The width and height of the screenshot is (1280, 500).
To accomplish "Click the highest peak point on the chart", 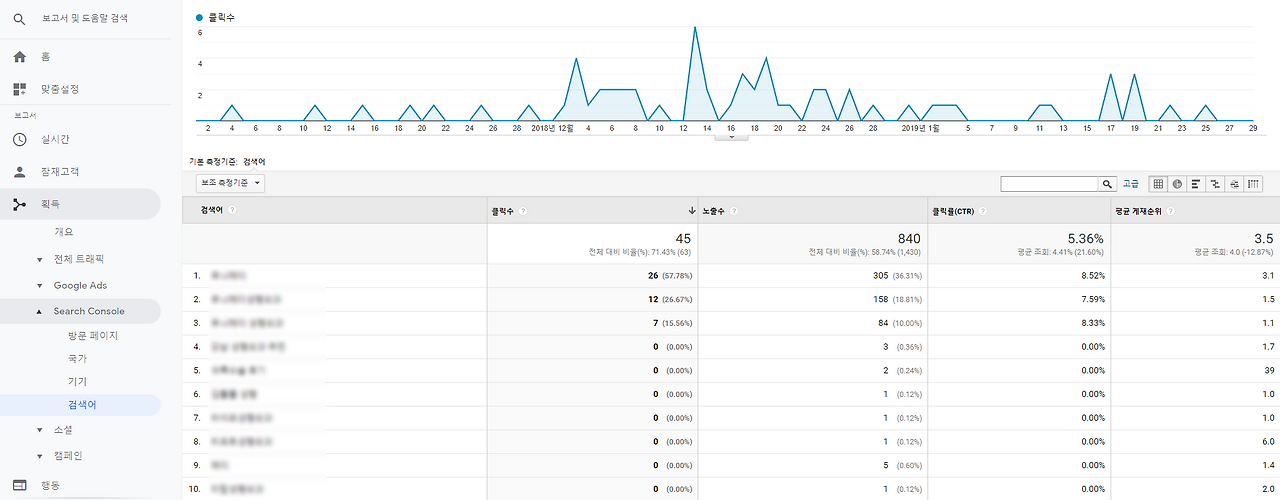I will pos(694,27).
